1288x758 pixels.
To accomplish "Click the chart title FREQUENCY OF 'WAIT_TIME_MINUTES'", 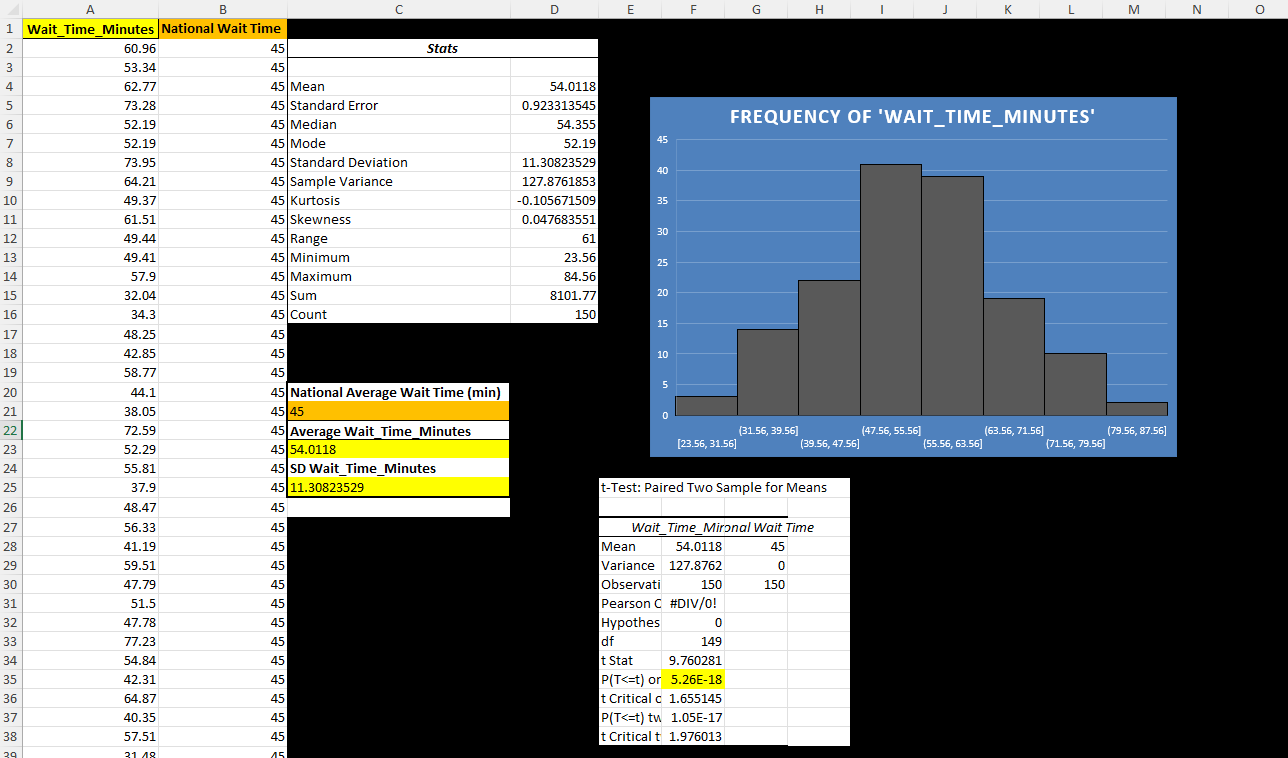I will (x=912, y=117).
